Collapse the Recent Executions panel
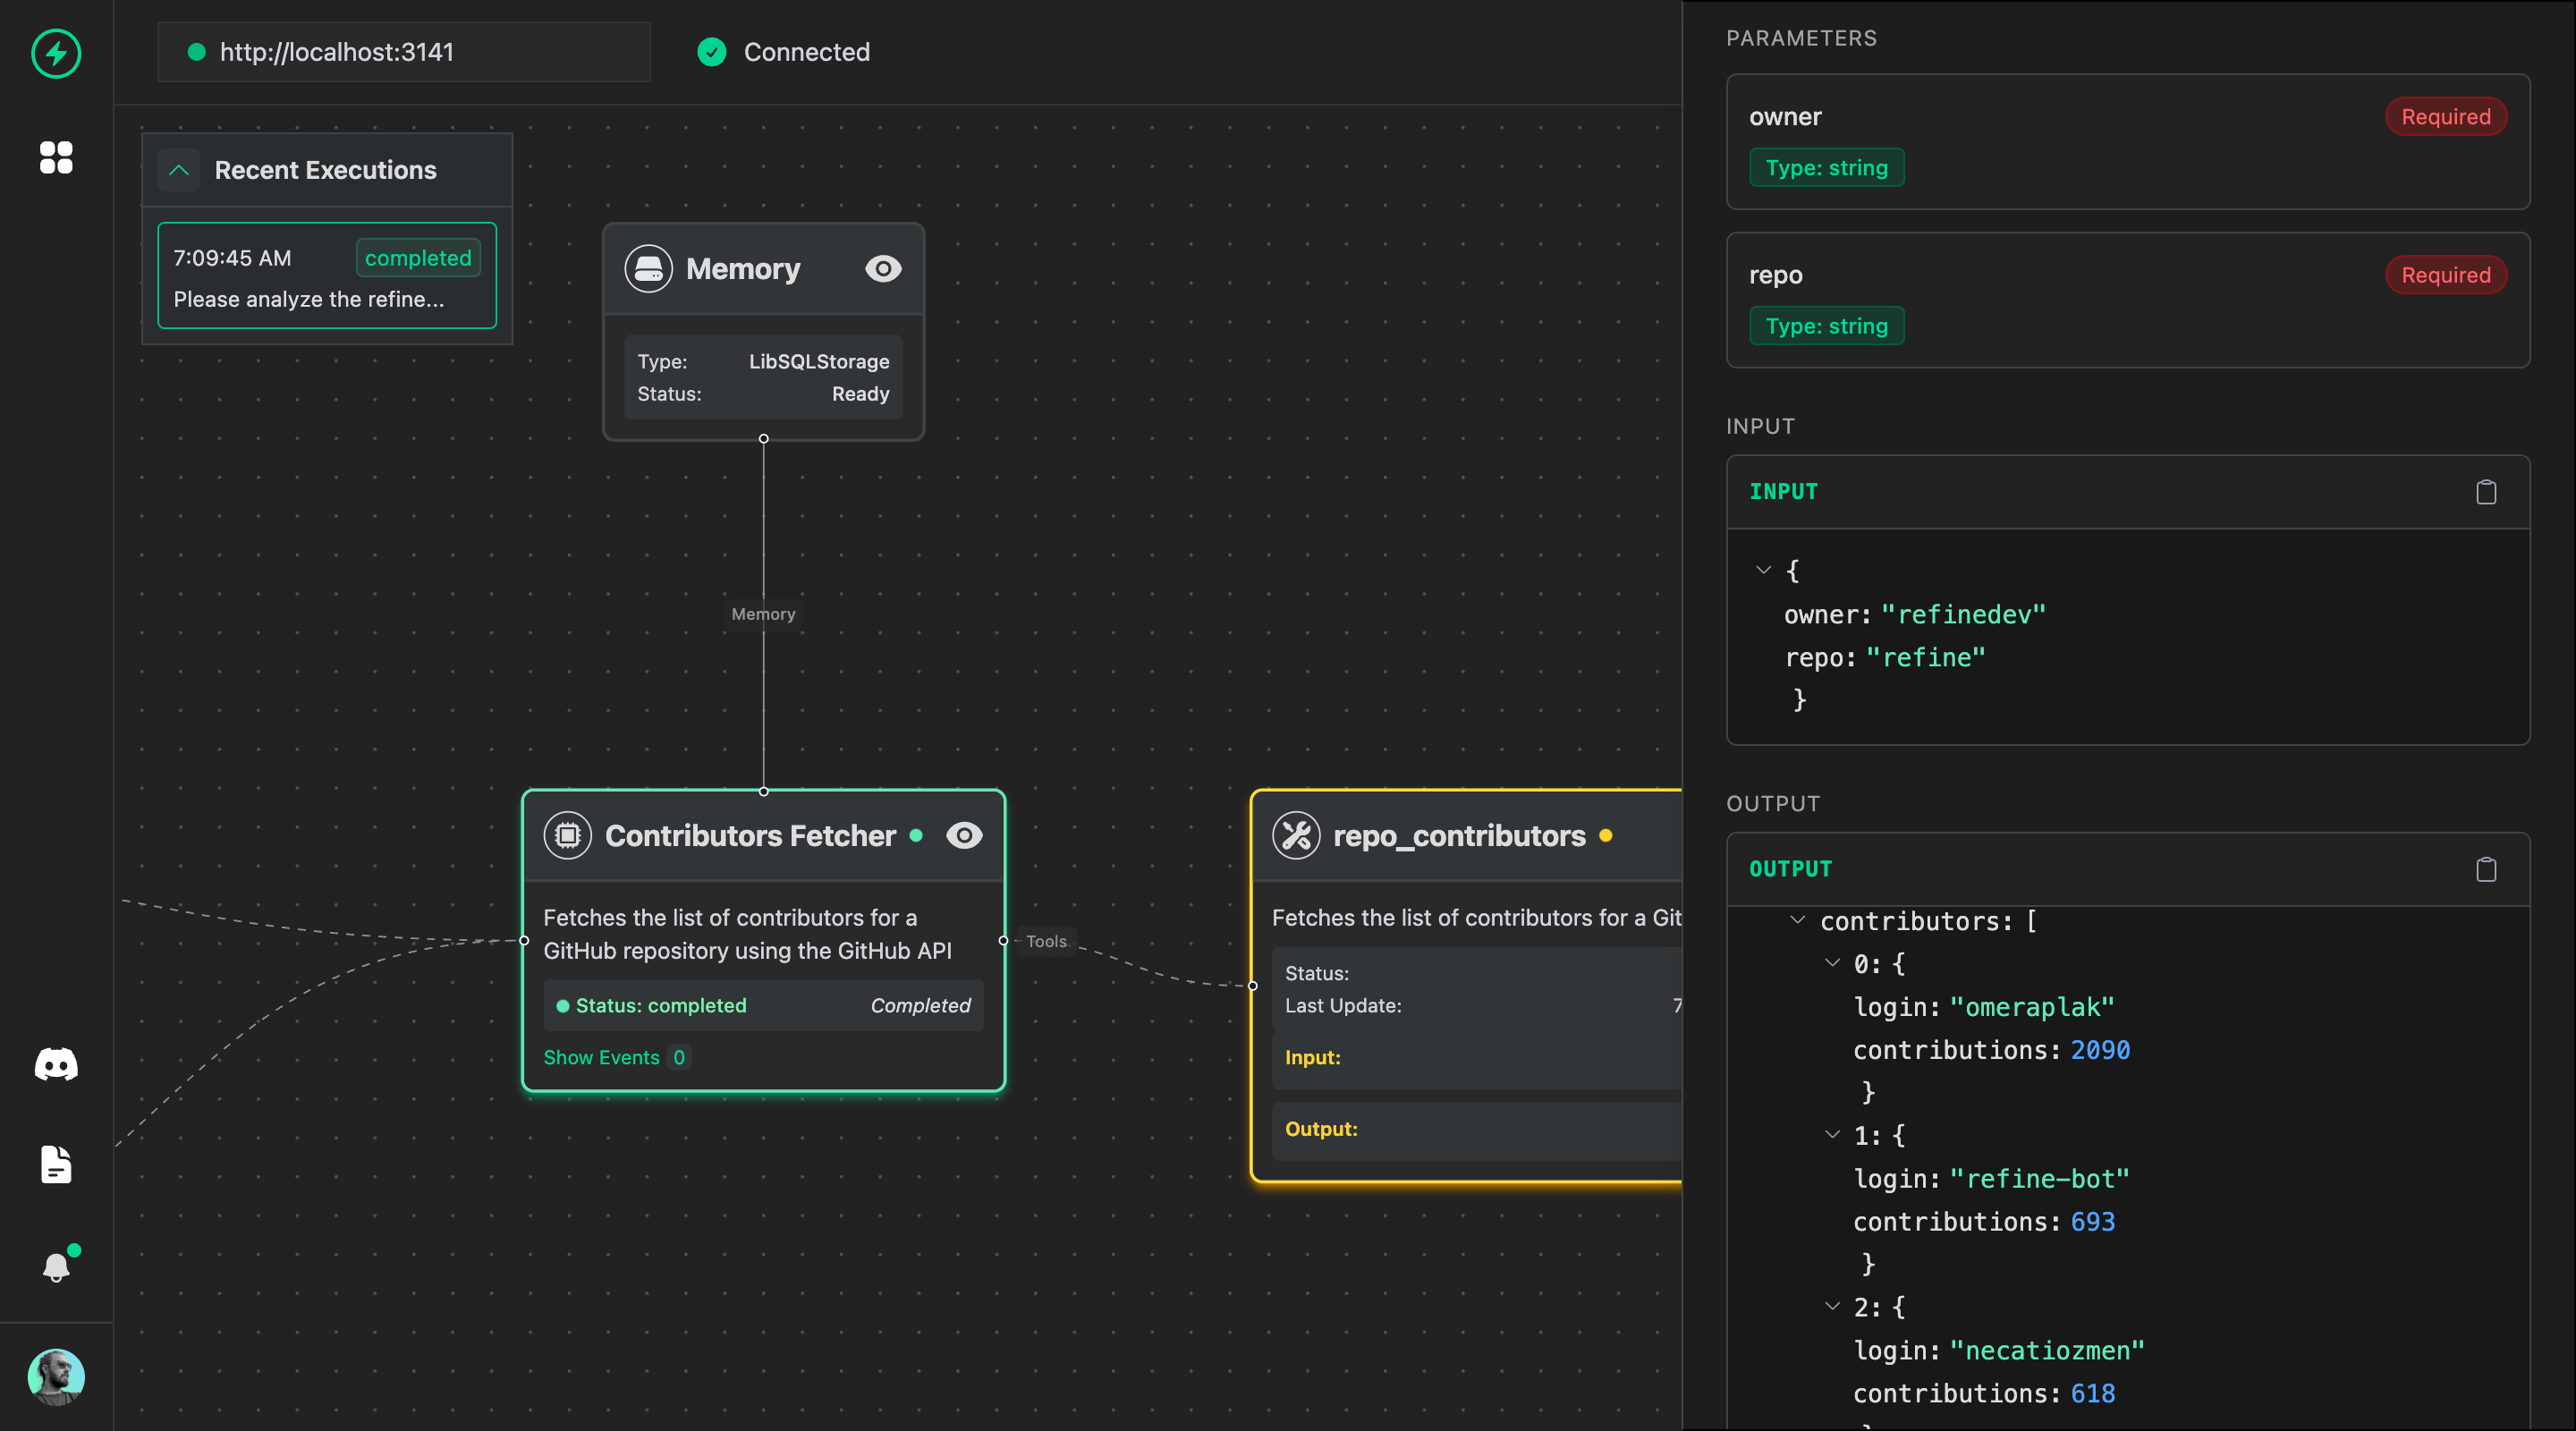The height and width of the screenshot is (1431, 2576). point(179,170)
